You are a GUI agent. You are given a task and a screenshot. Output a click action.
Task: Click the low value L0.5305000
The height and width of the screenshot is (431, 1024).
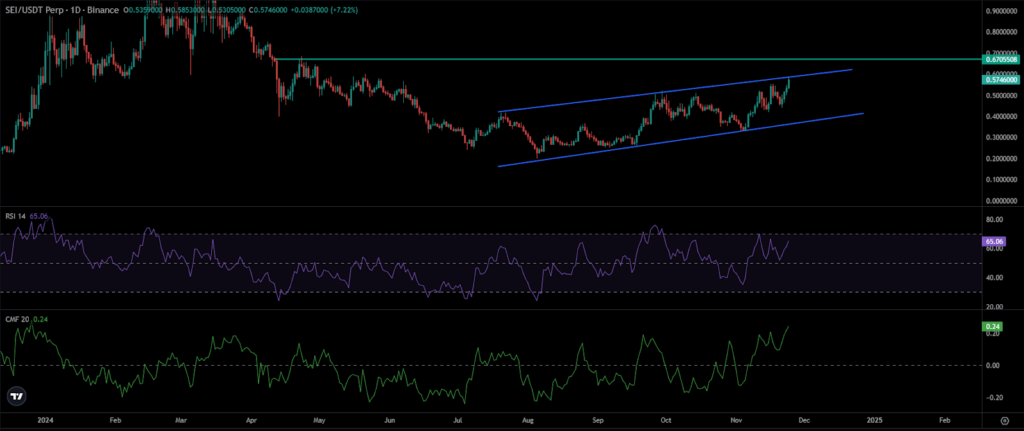point(227,10)
